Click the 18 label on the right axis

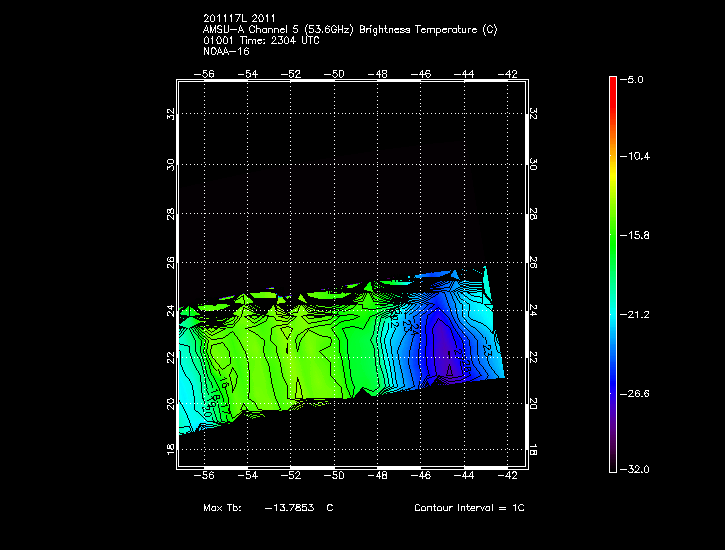pos(532,451)
